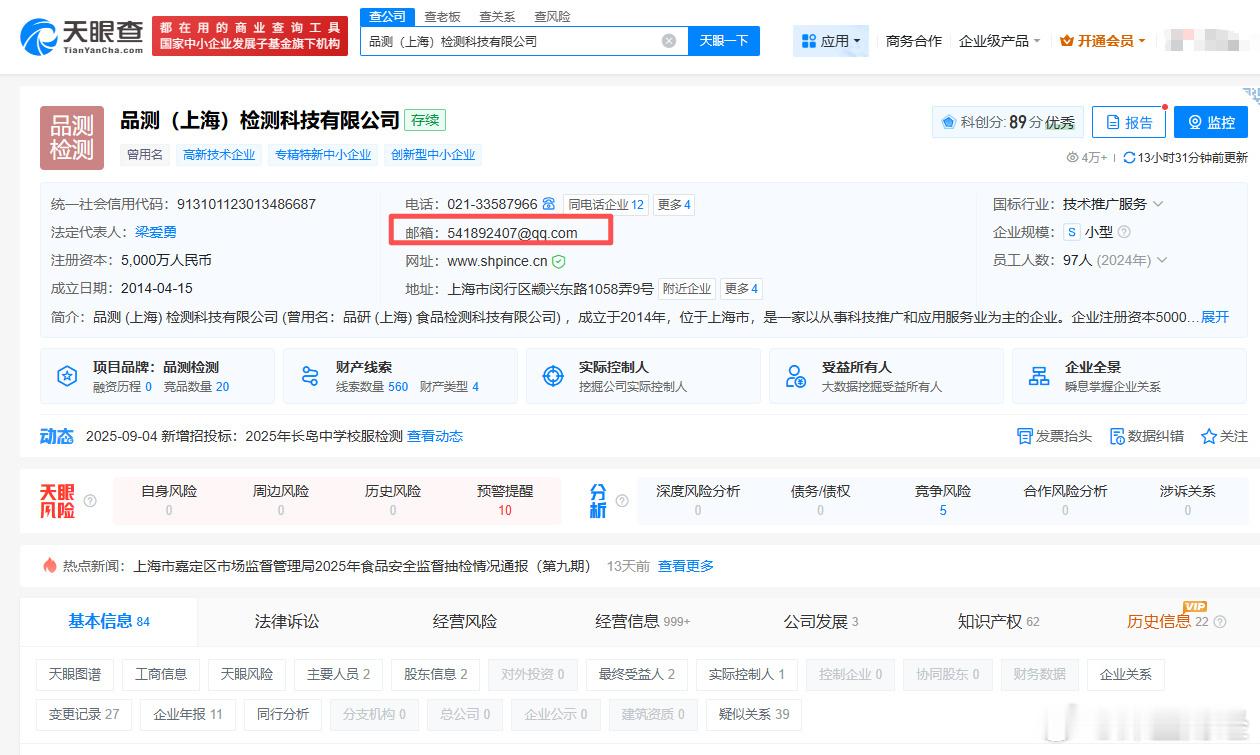
Task: Open the 法律诉讼 tab
Action: (287, 621)
